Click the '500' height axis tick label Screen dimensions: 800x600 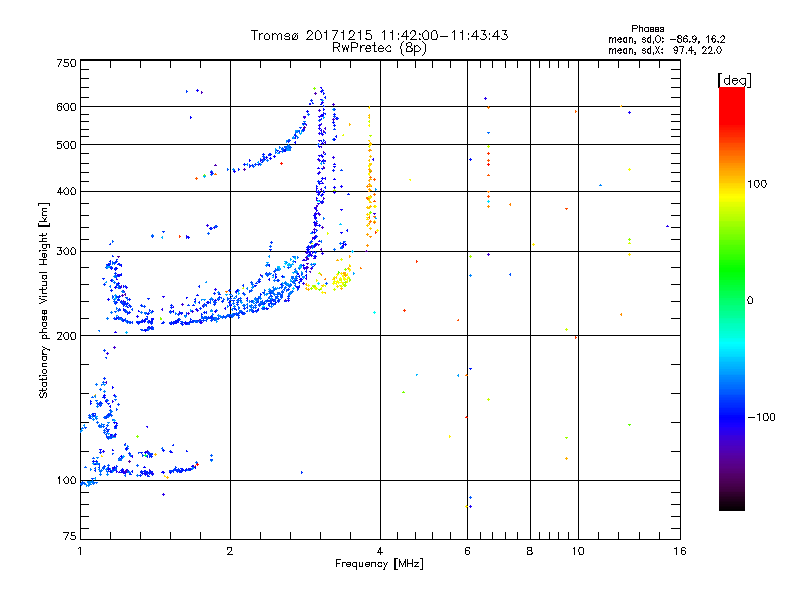click(x=66, y=145)
